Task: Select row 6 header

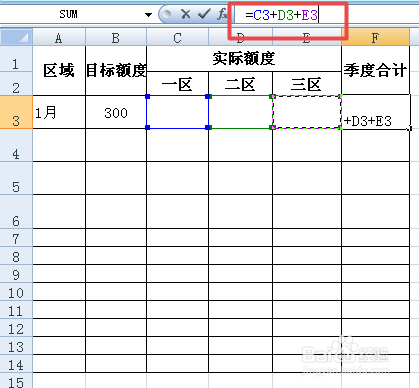Action: (x=16, y=212)
